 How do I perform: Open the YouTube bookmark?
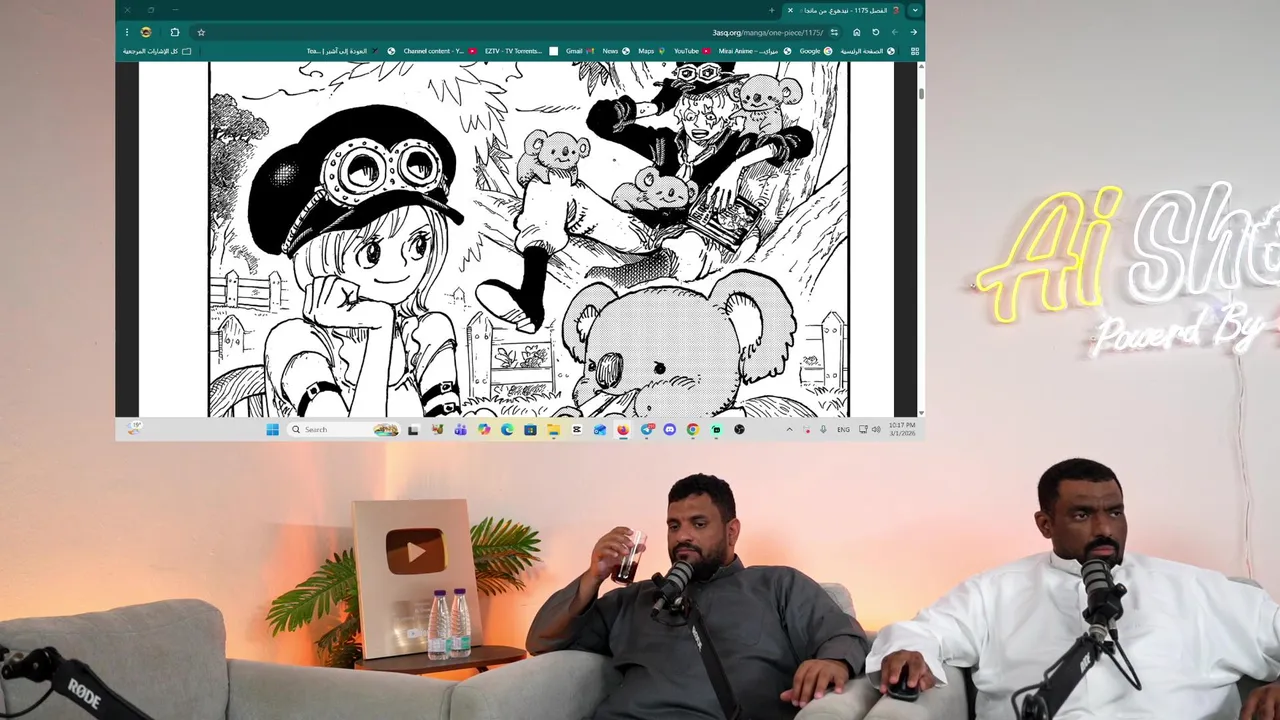692,51
